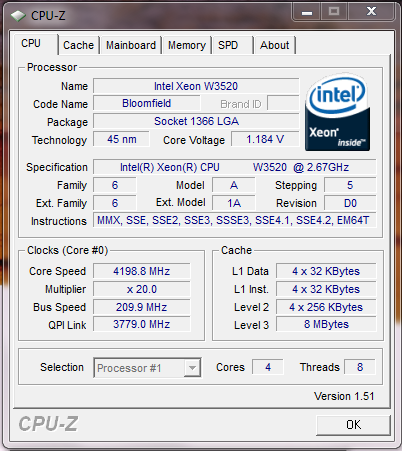Click the processor Name field Intel Xeon W3520
Image resolution: width=402 pixels, height=451 pixels.
click(196, 86)
